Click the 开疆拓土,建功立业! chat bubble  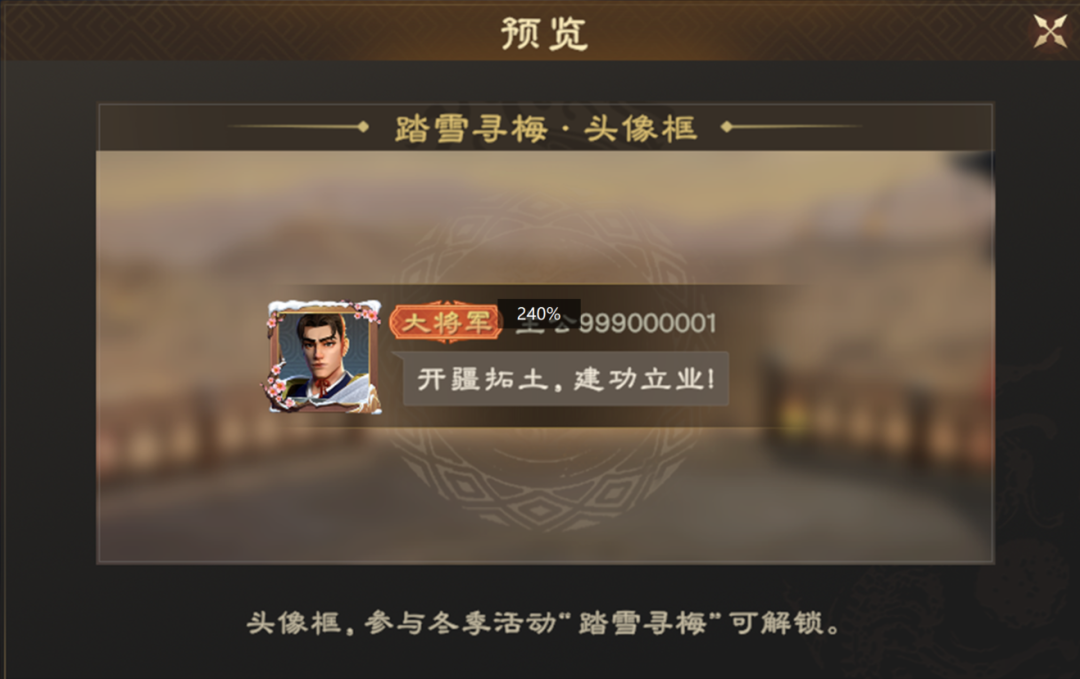click(x=565, y=379)
